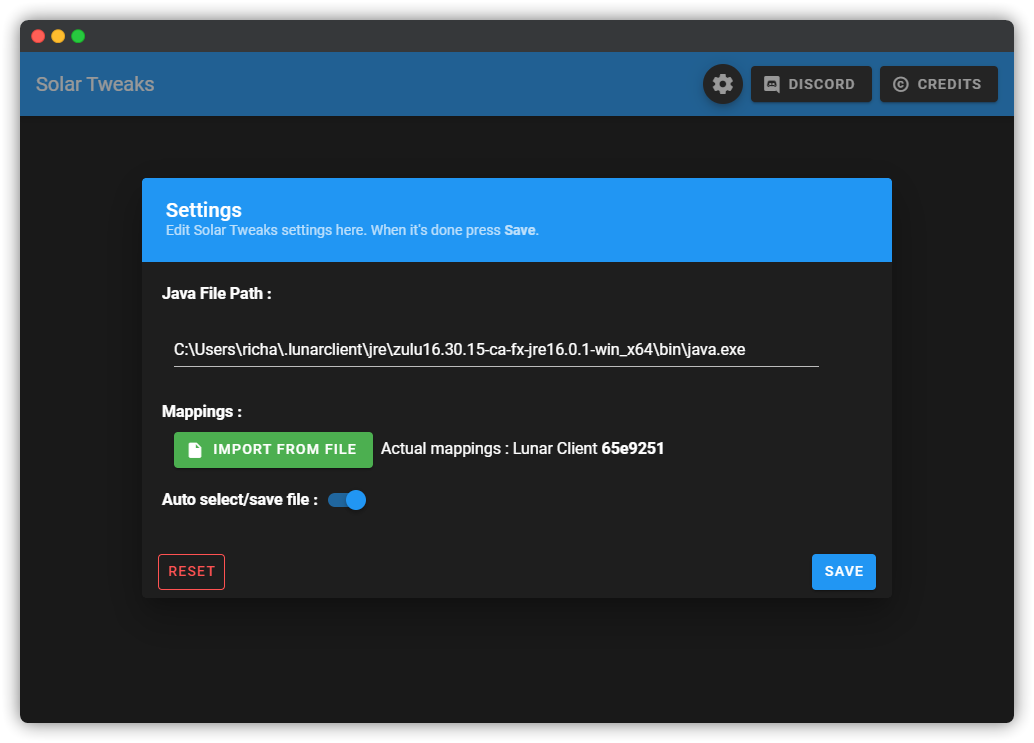Image resolution: width=1034 pixels, height=743 pixels.
Task: Minimize the window with the yellow button
Action: point(58,36)
